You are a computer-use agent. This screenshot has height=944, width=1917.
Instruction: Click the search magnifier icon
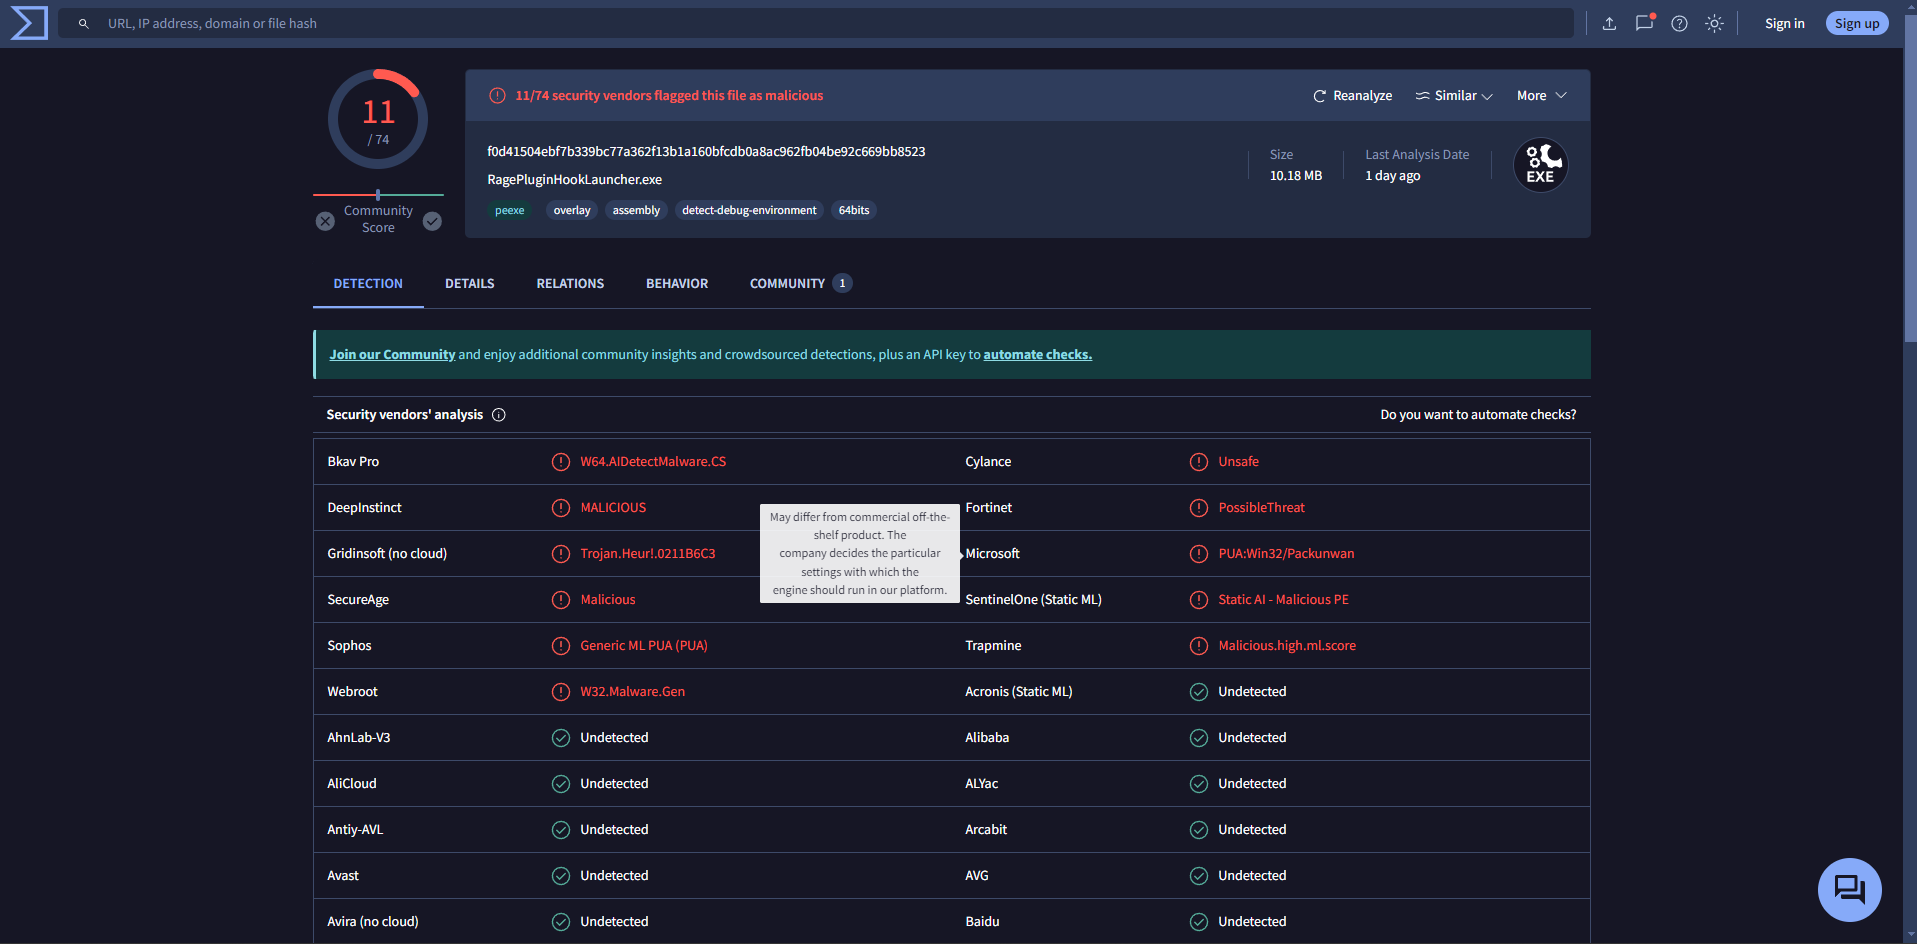point(84,23)
